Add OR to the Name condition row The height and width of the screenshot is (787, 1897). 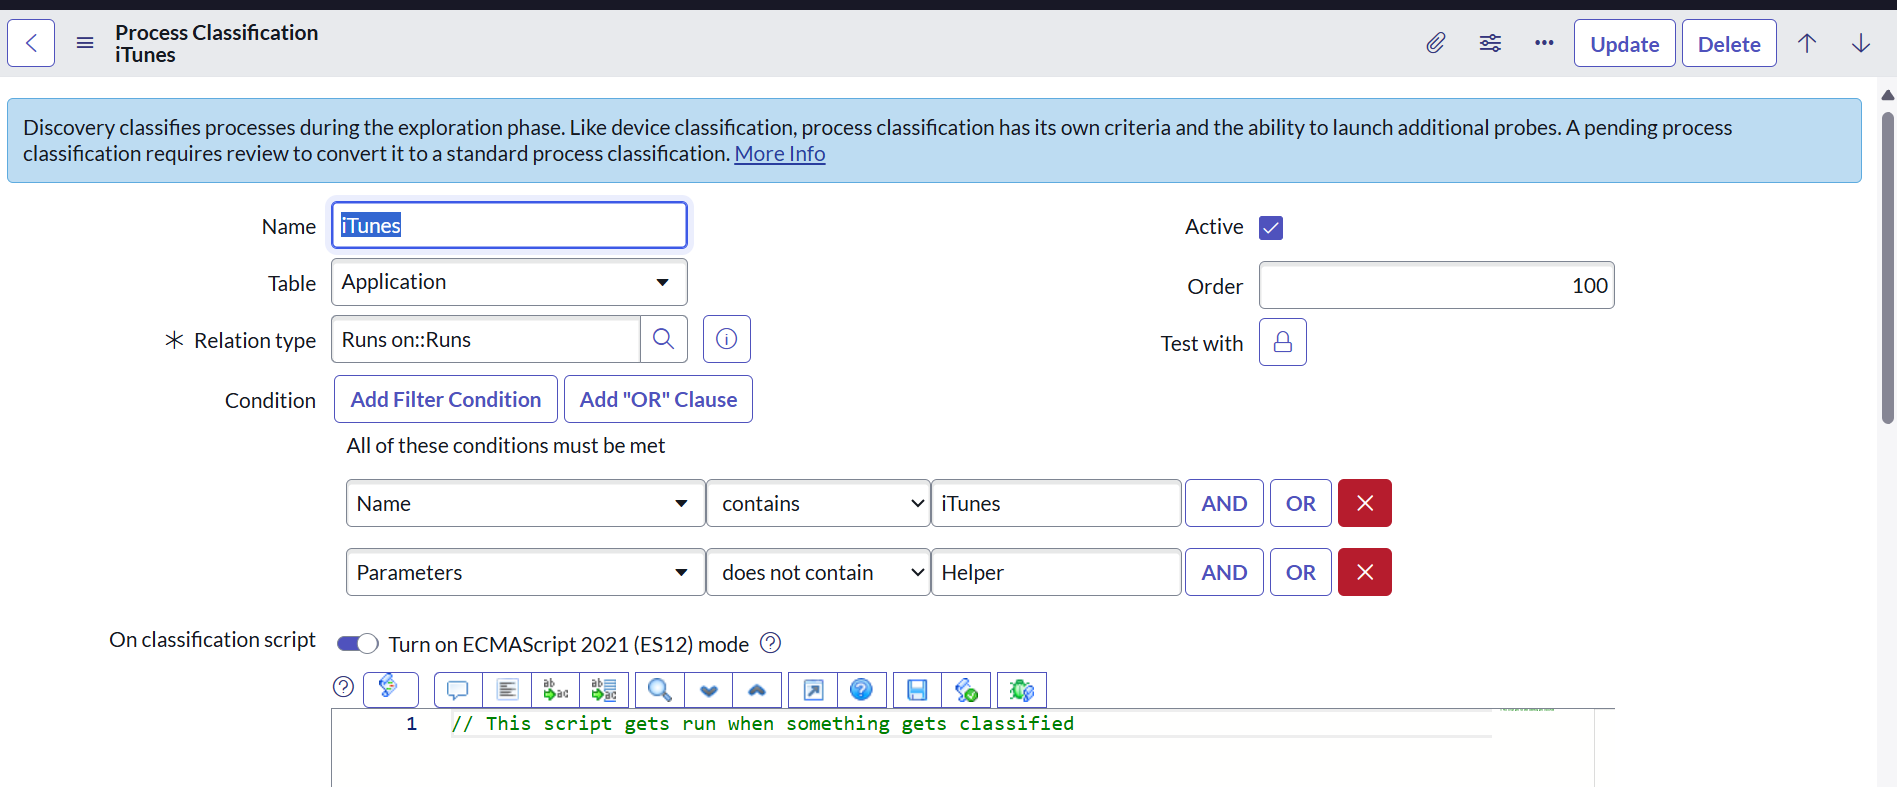coord(1301,503)
